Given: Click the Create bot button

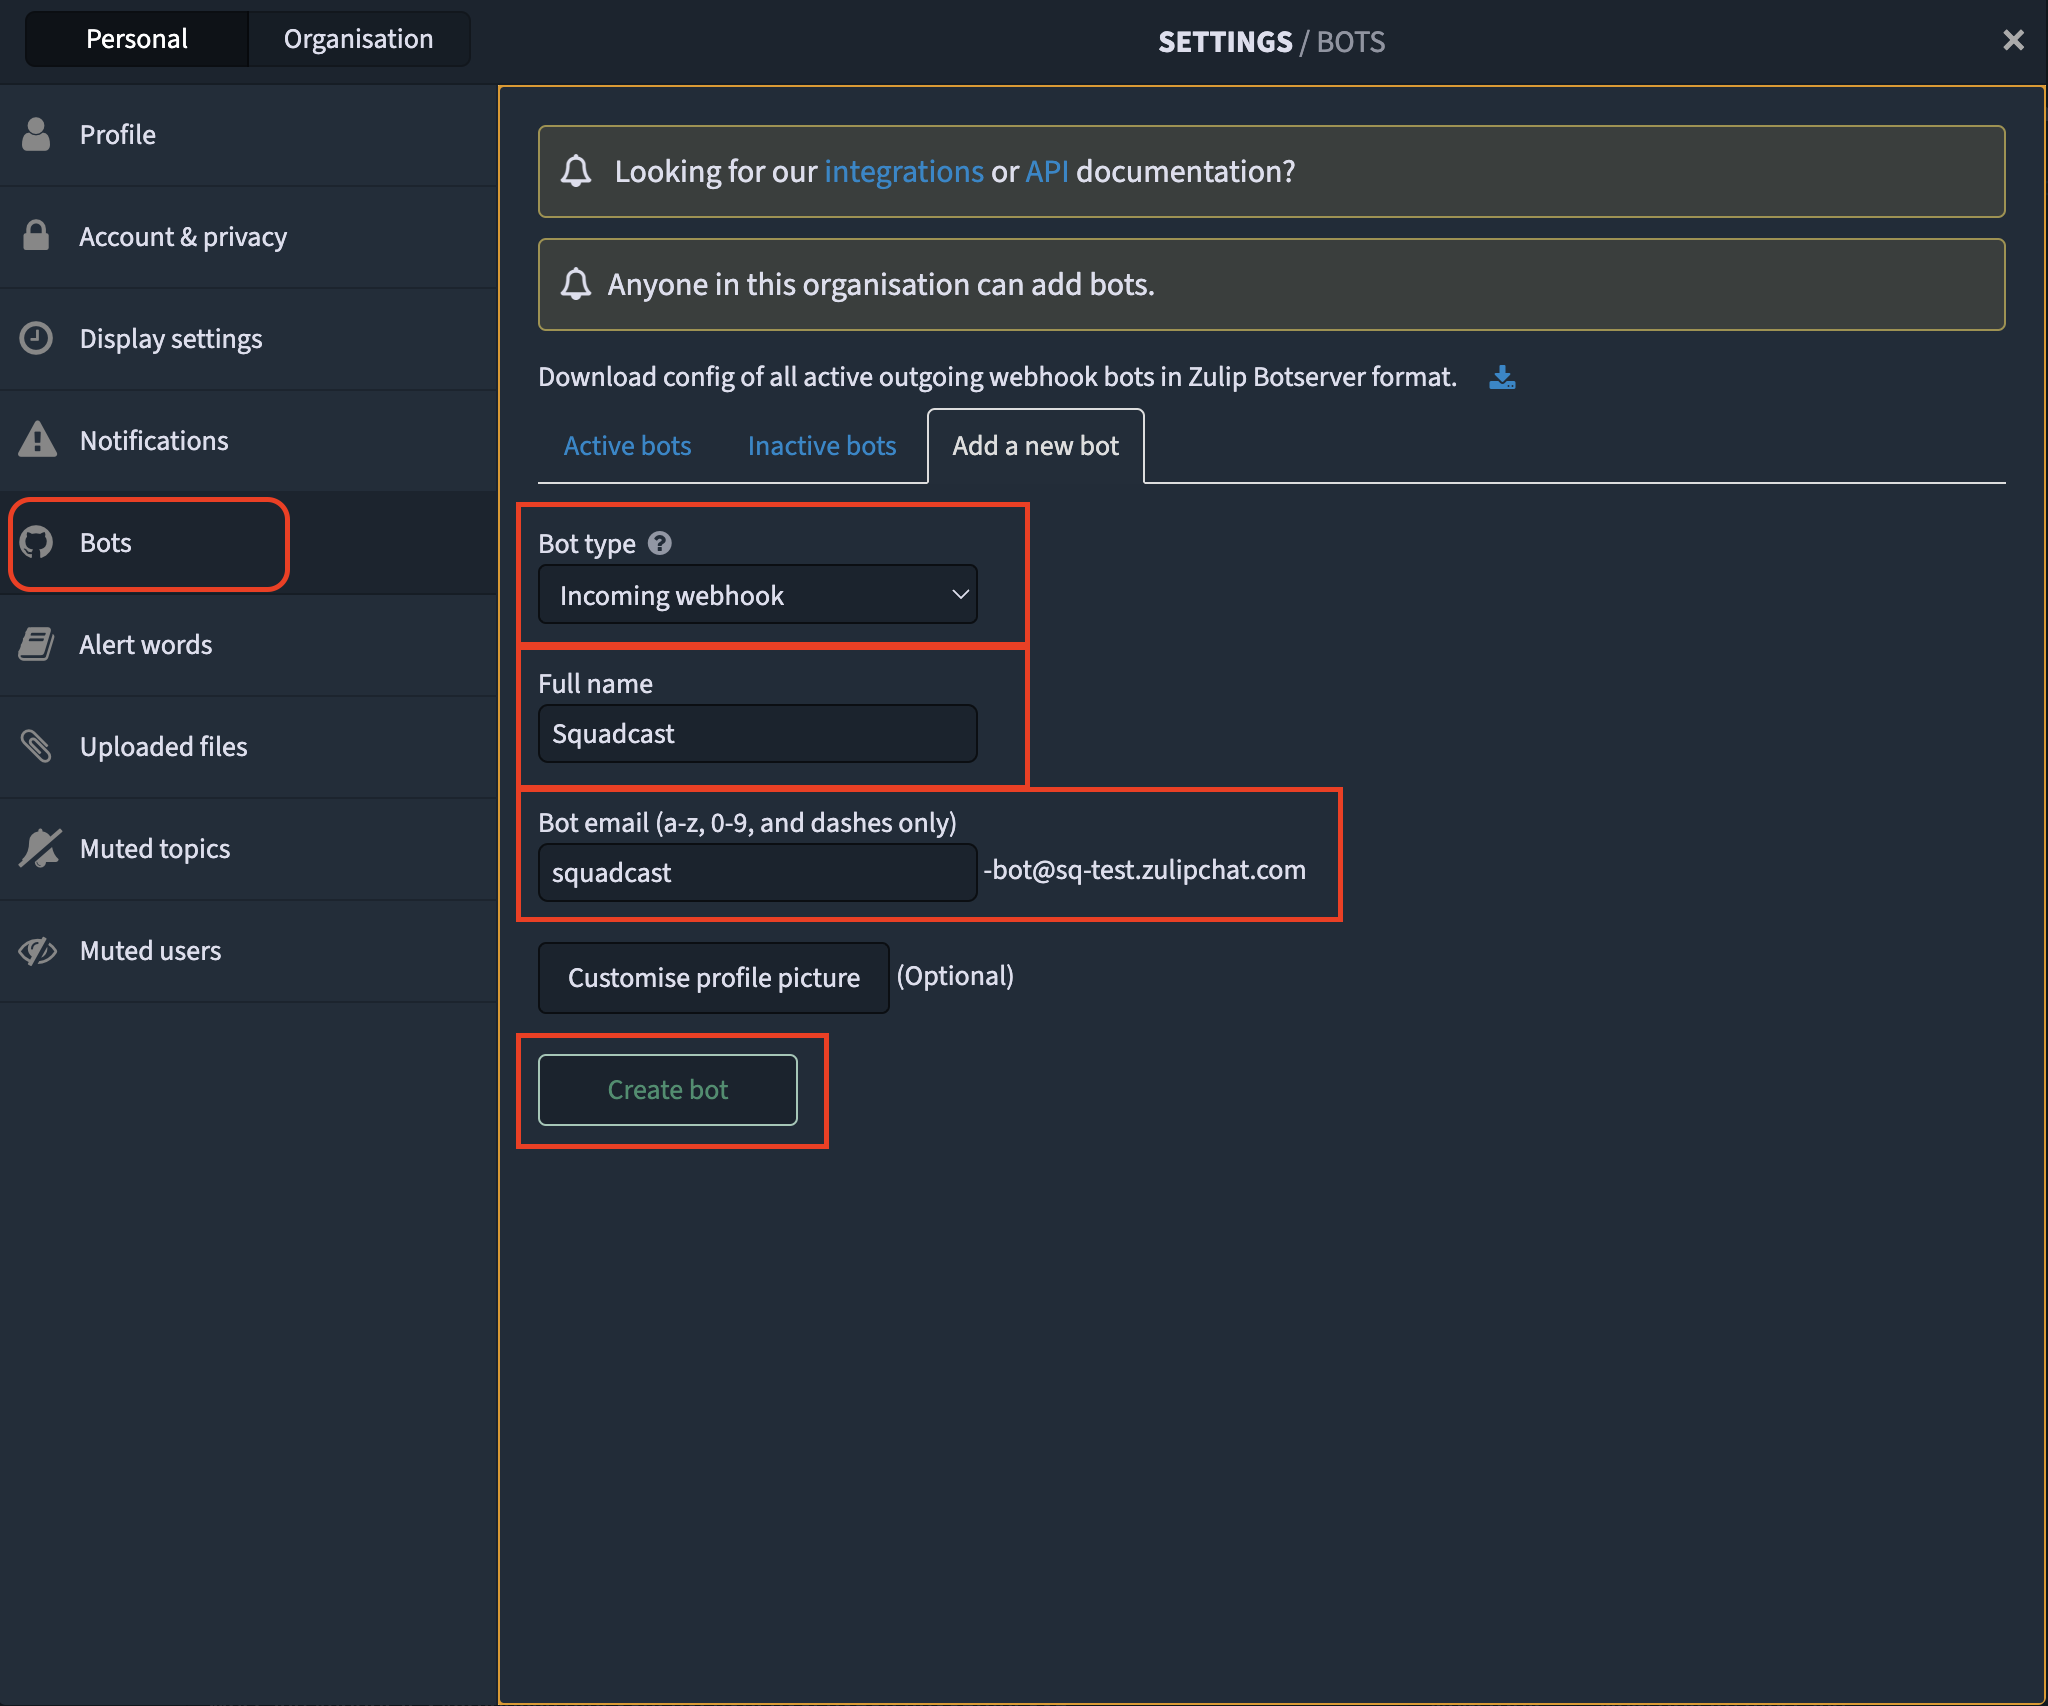Looking at the screenshot, I should [x=667, y=1090].
